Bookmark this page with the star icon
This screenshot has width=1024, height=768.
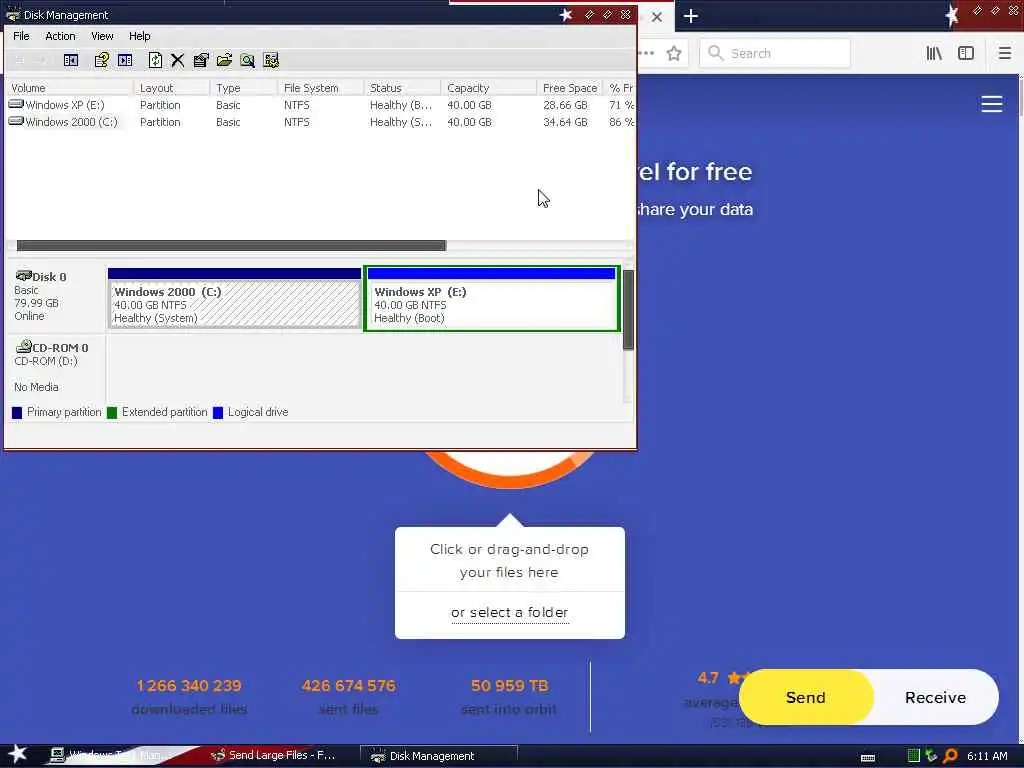pos(674,53)
